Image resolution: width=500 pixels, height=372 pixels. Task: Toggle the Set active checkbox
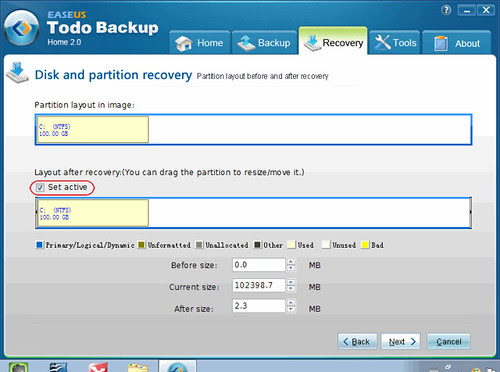[x=40, y=188]
